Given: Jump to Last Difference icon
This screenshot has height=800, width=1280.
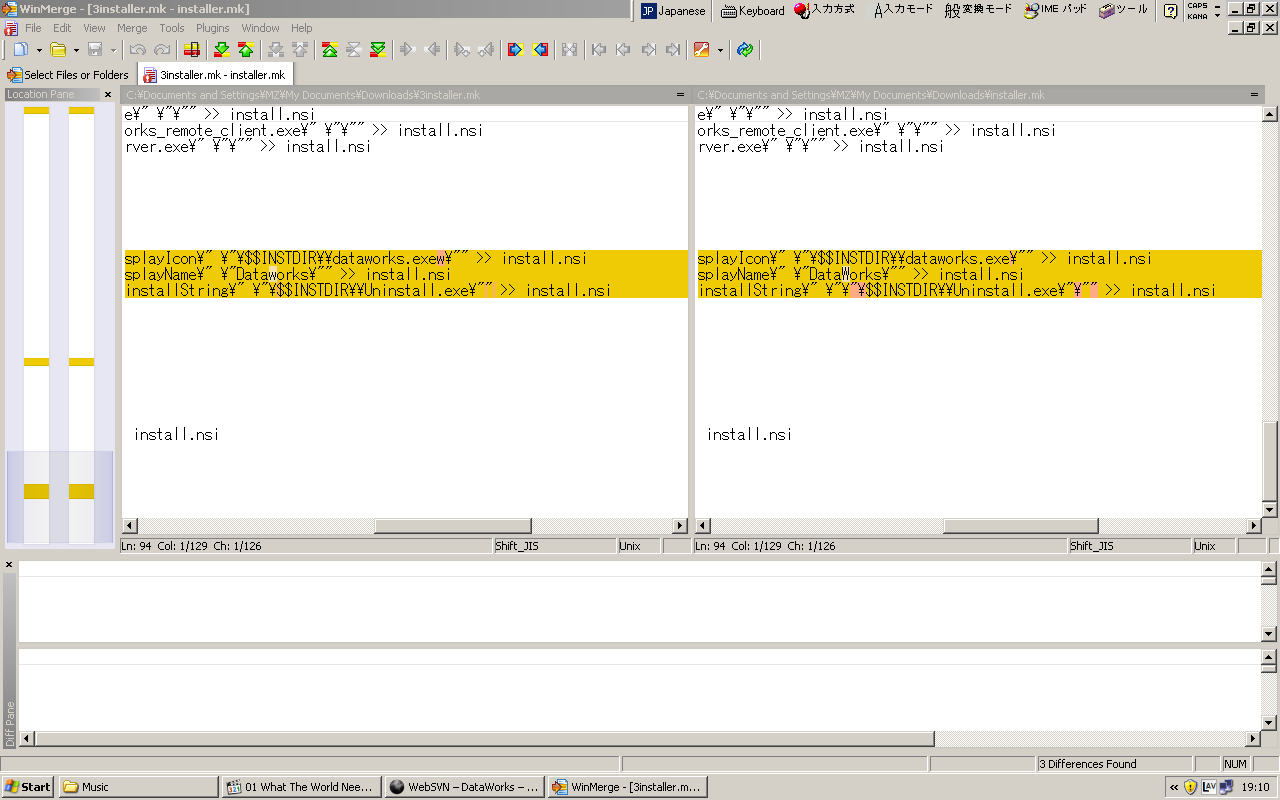Looking at the screenshot, I should 377,49.
